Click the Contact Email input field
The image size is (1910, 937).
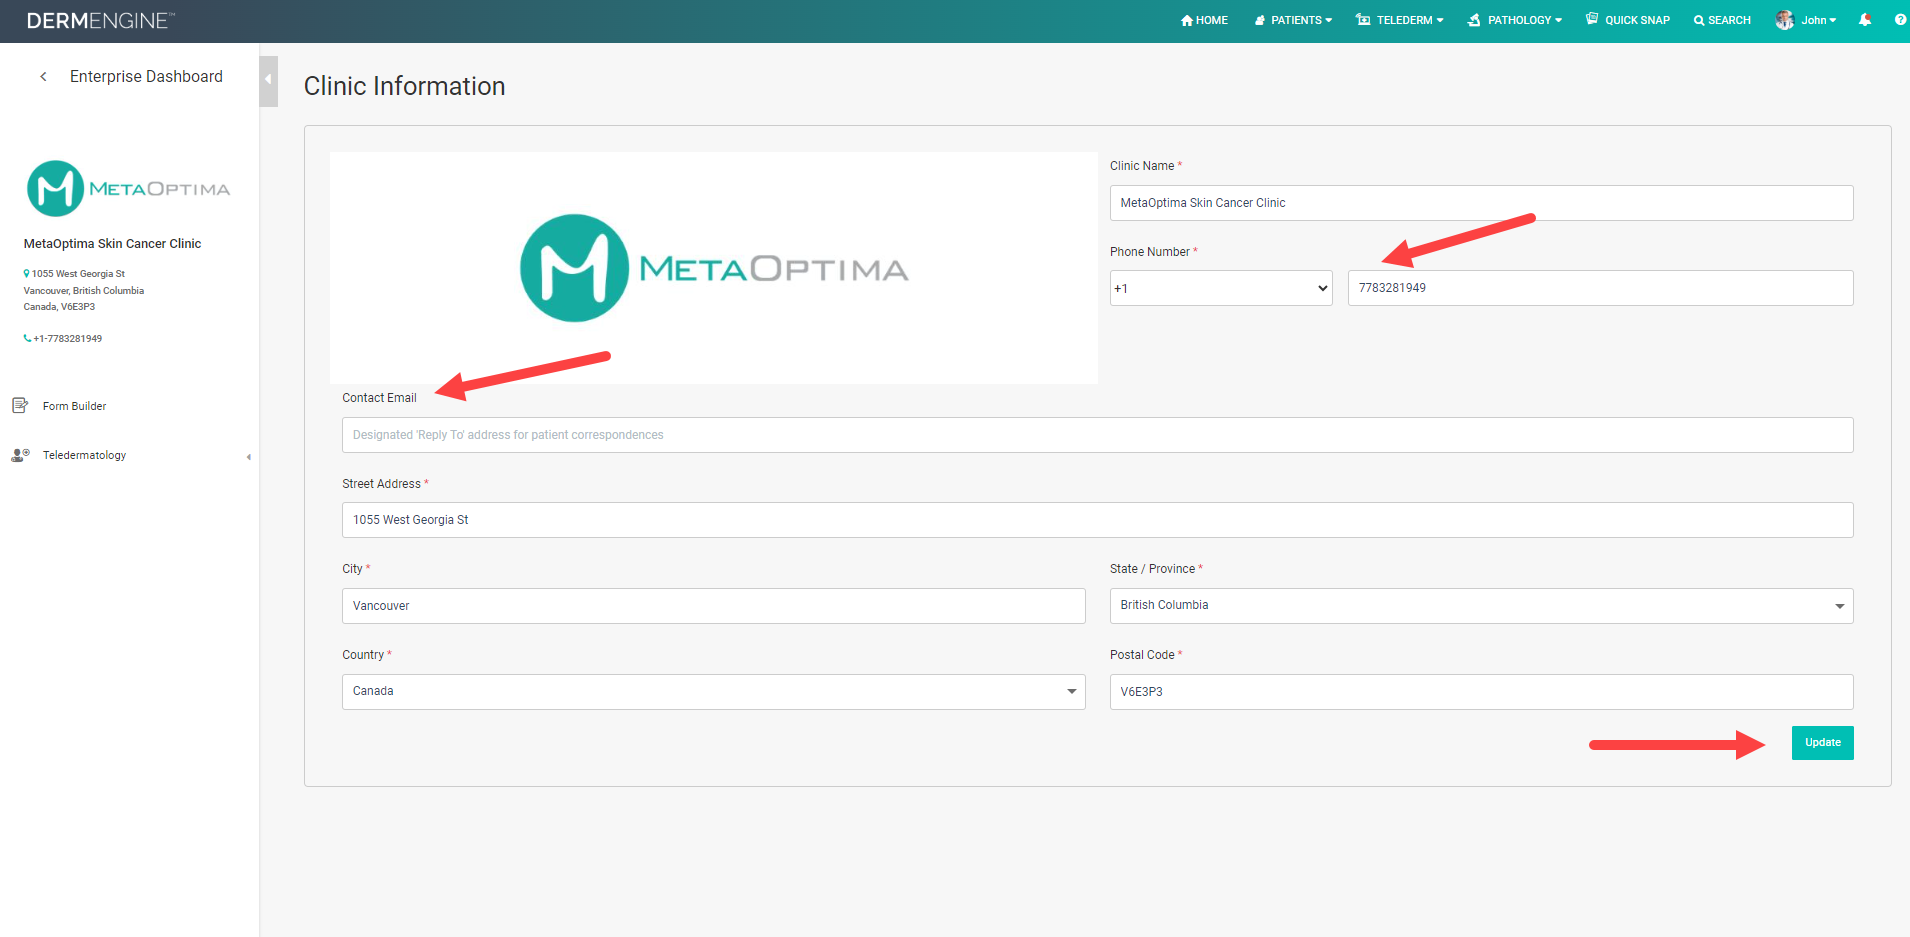(1097, 435)
